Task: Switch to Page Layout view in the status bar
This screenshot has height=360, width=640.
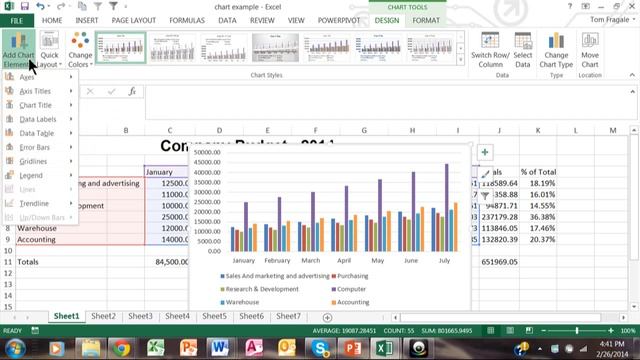Action: [x=510, y=330]
